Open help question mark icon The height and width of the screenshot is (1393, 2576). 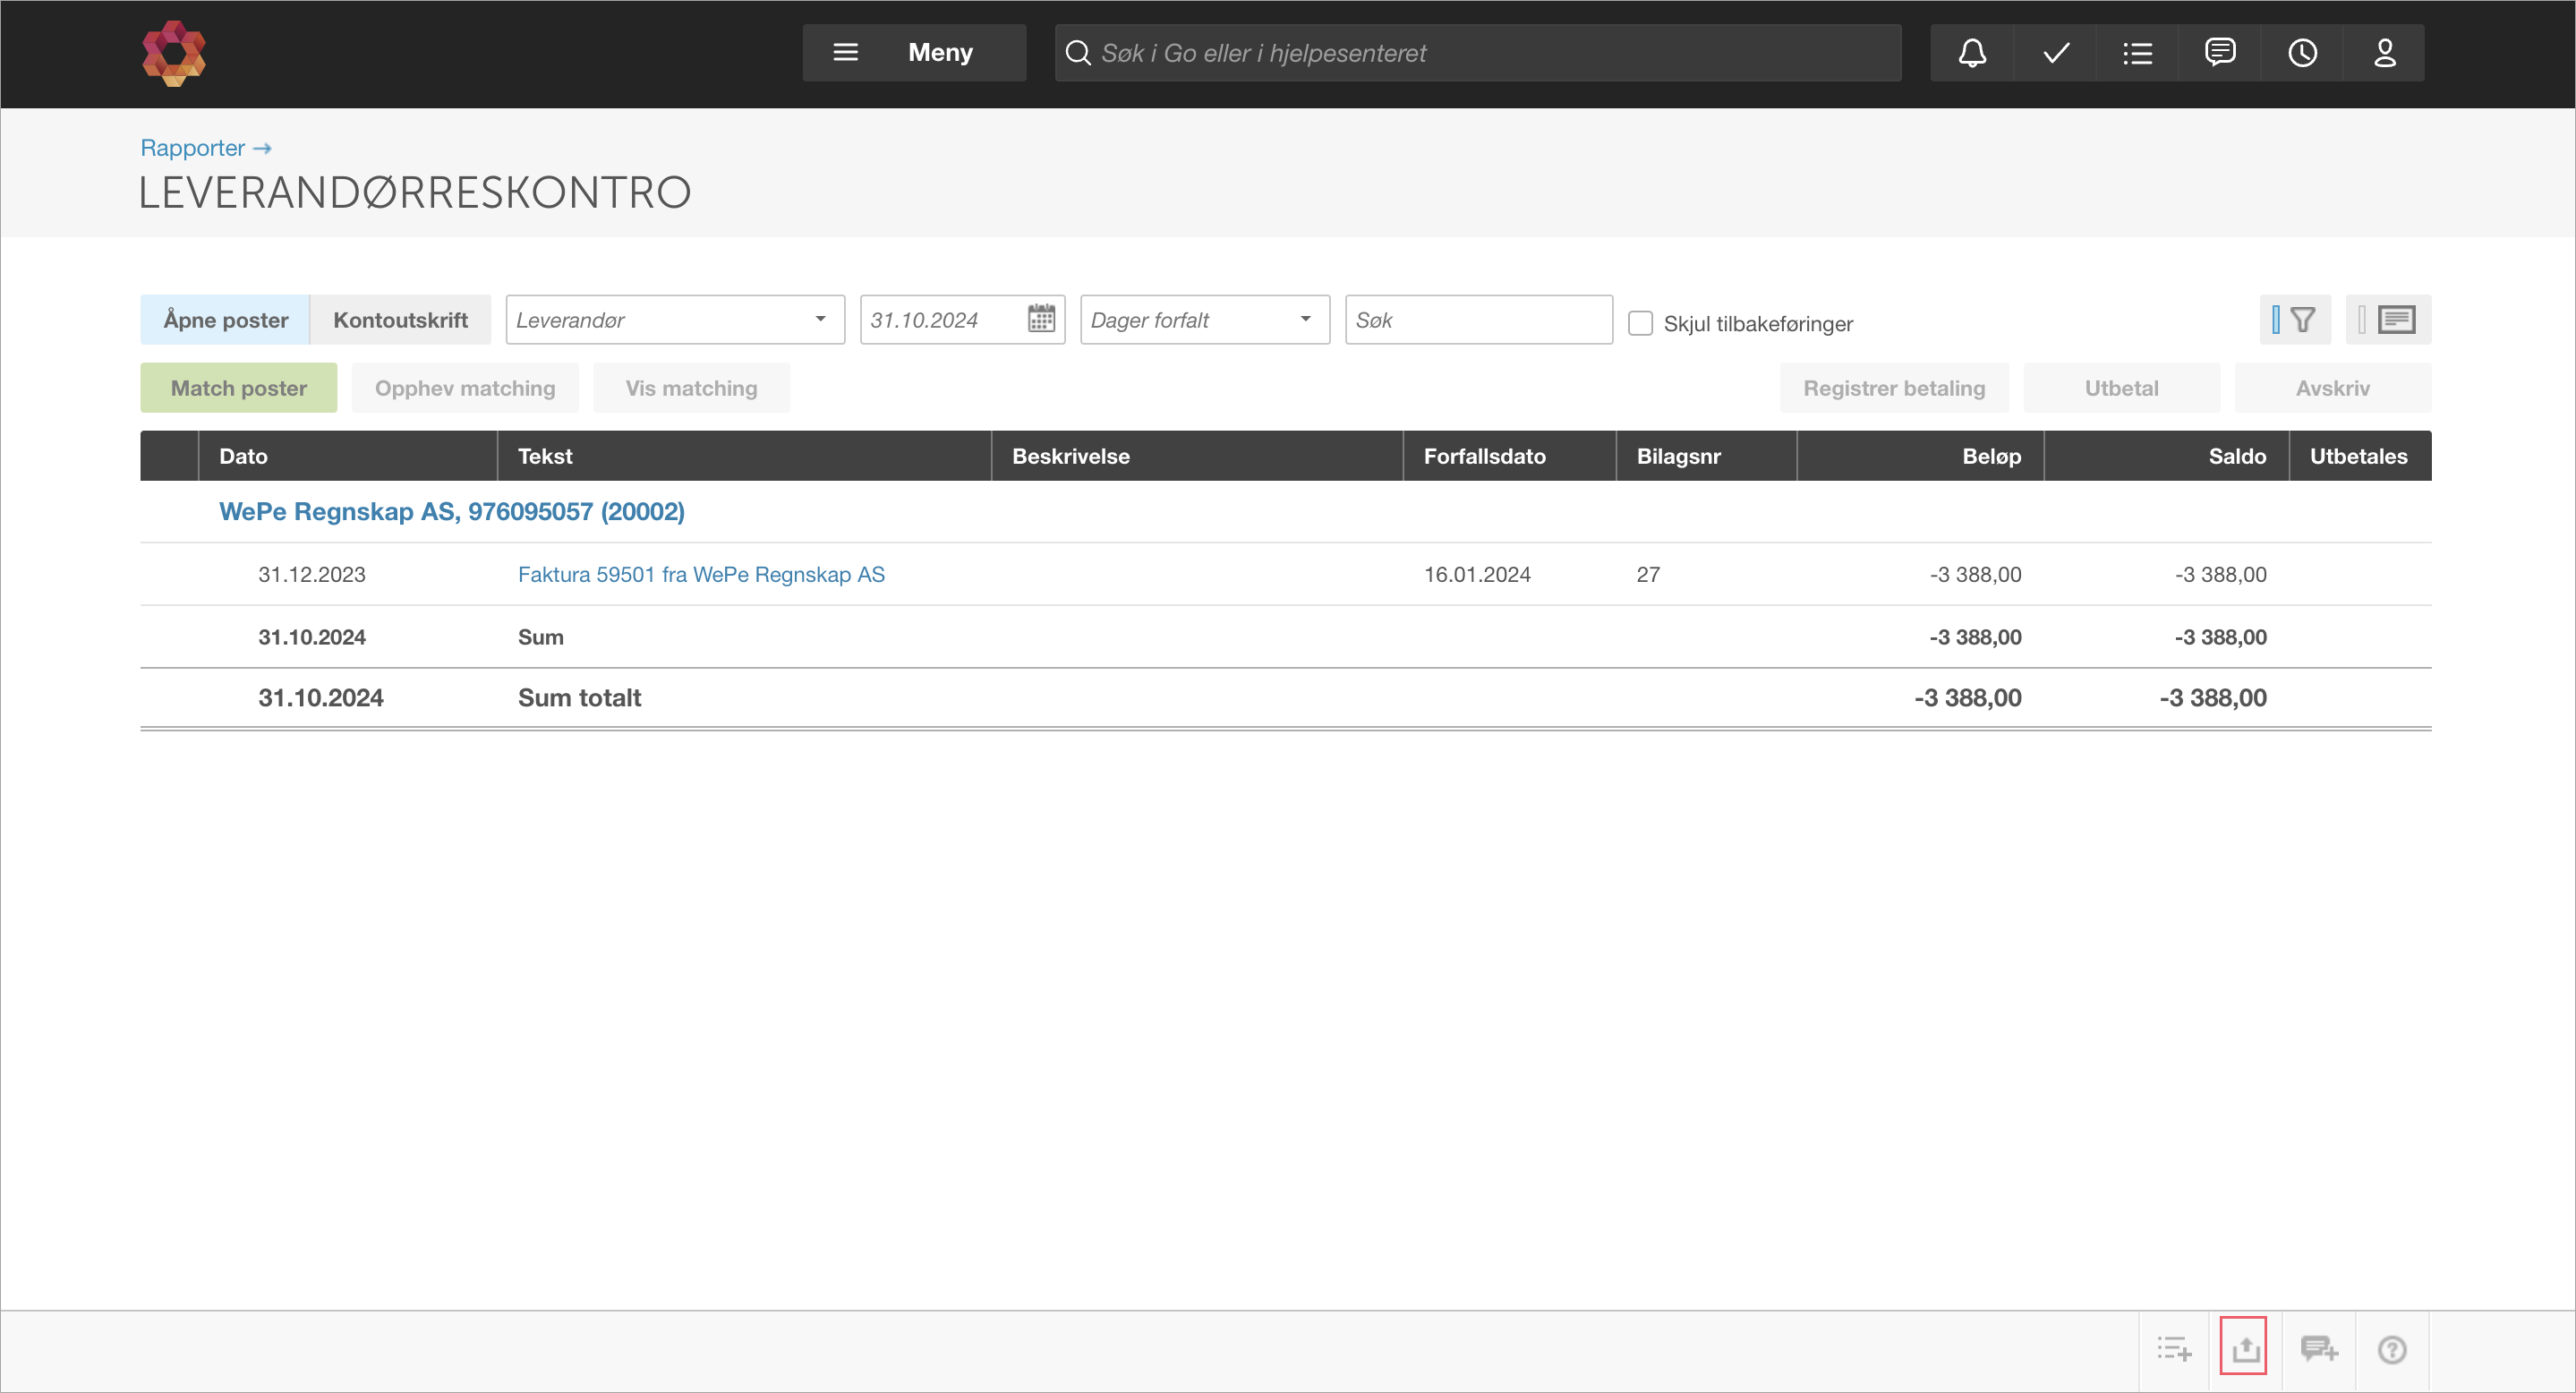pos(2392,1350)
